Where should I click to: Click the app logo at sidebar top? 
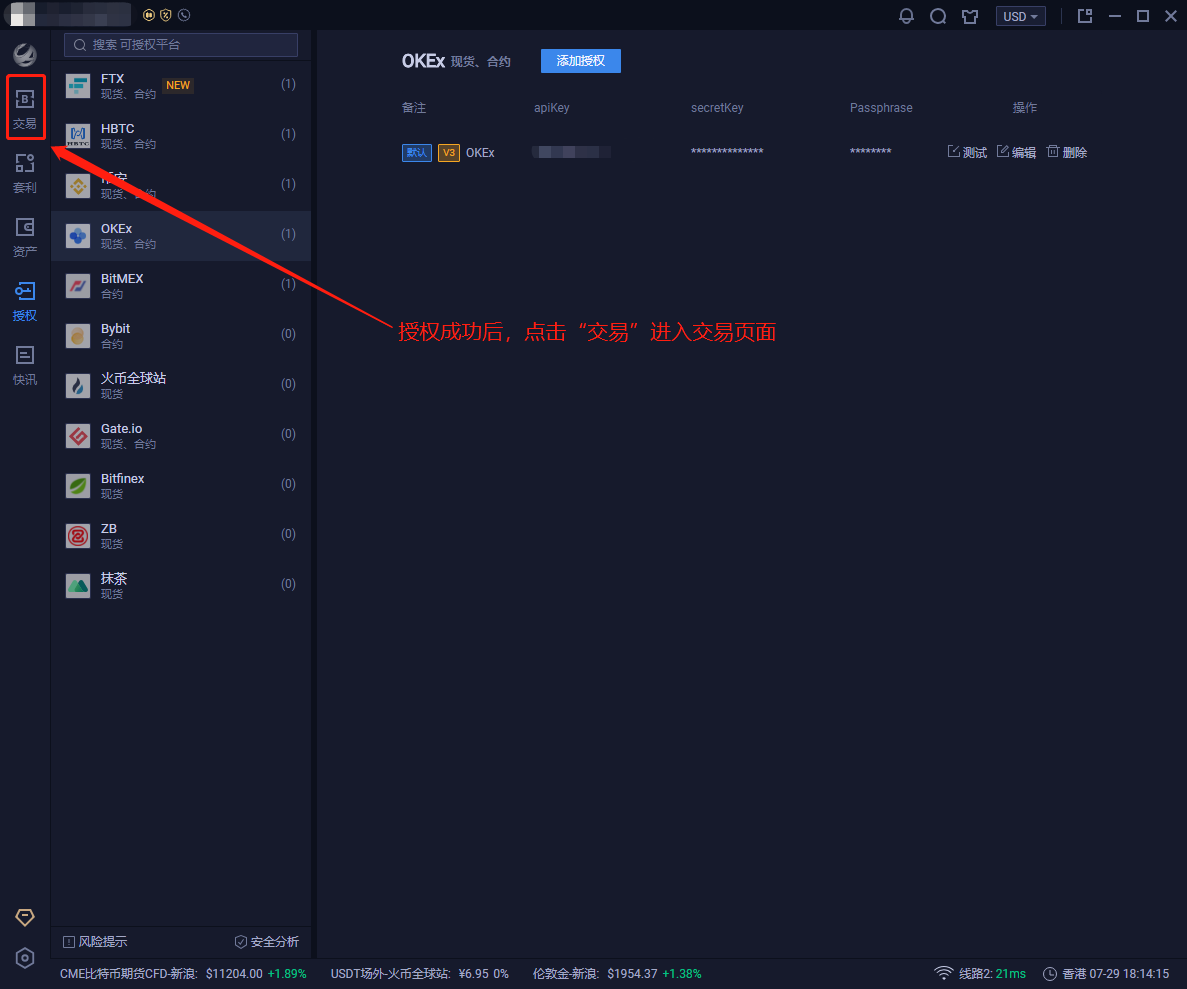pyautogui.click(x=25, y=54)
